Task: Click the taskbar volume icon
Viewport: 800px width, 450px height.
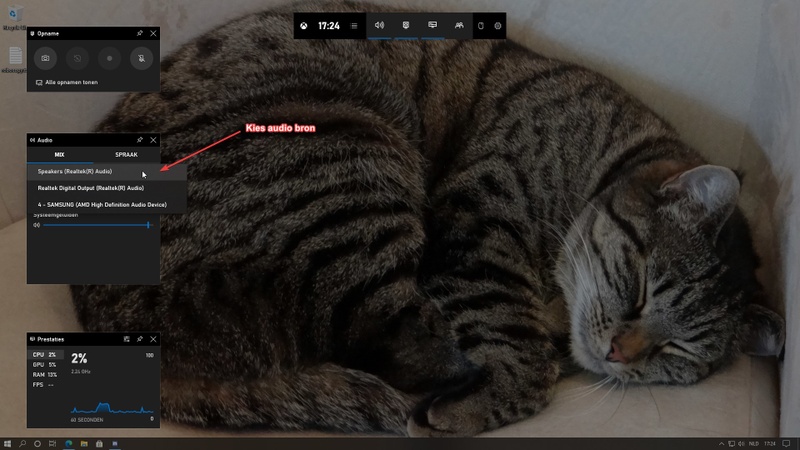Action: click(x=741, y=444)
